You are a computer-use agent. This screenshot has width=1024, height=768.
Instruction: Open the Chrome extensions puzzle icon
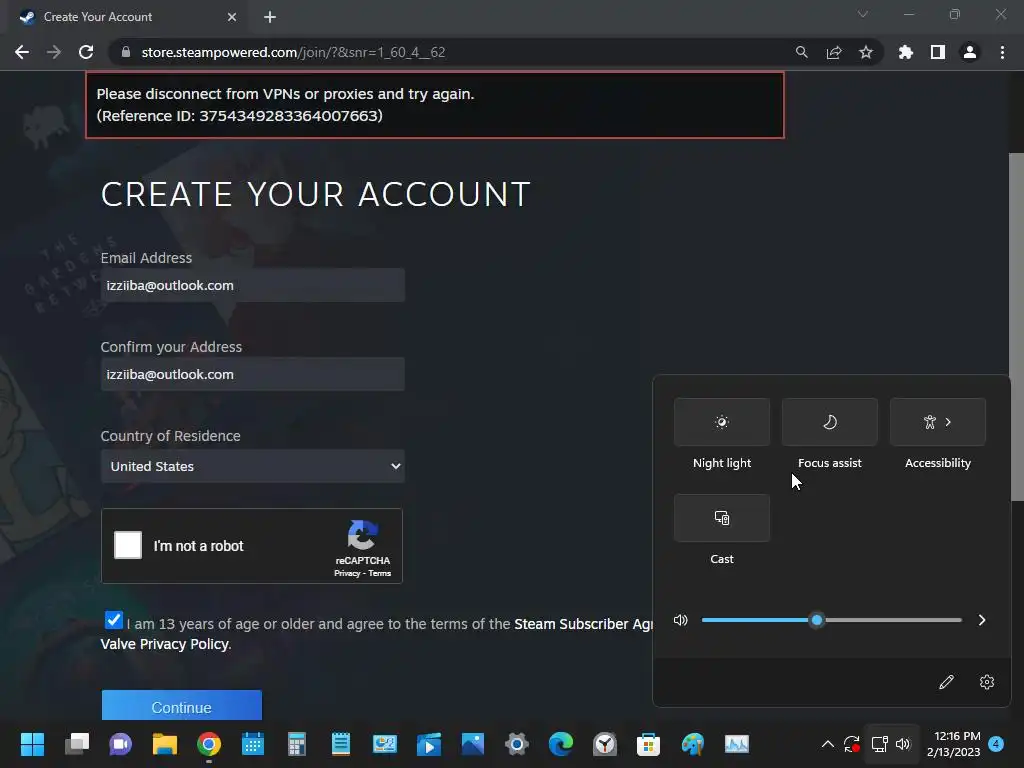coord(906,52)
